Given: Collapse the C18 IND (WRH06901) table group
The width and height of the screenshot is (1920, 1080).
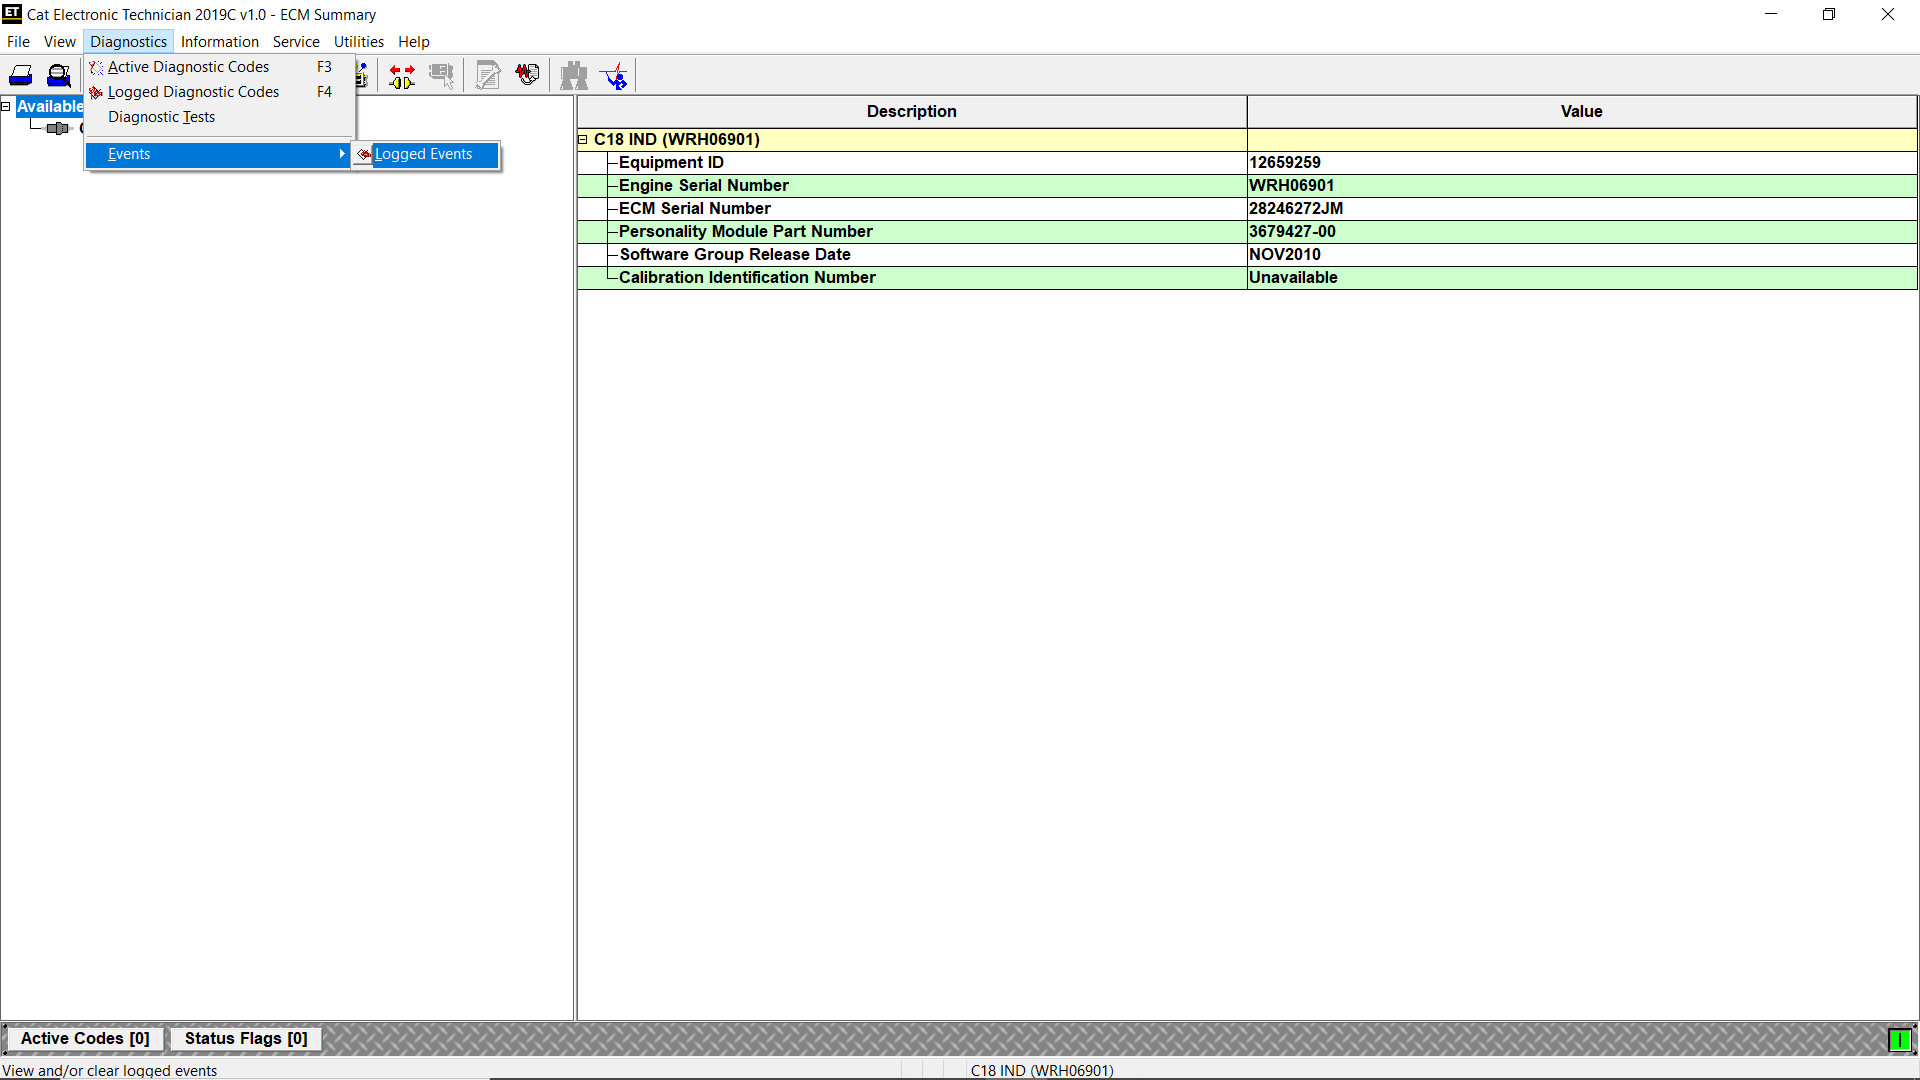Looking at the screenshot, I should click(x=583, y=140).
